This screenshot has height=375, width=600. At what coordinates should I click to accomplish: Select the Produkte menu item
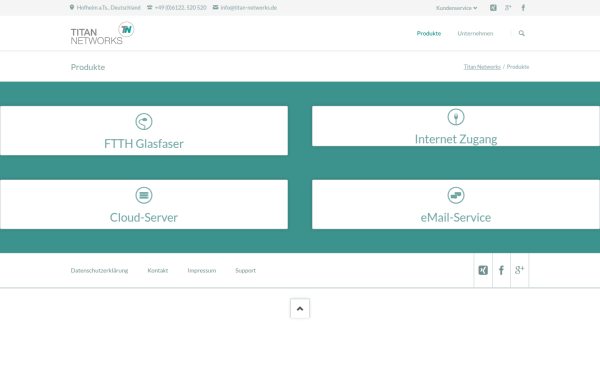(429, 33)
